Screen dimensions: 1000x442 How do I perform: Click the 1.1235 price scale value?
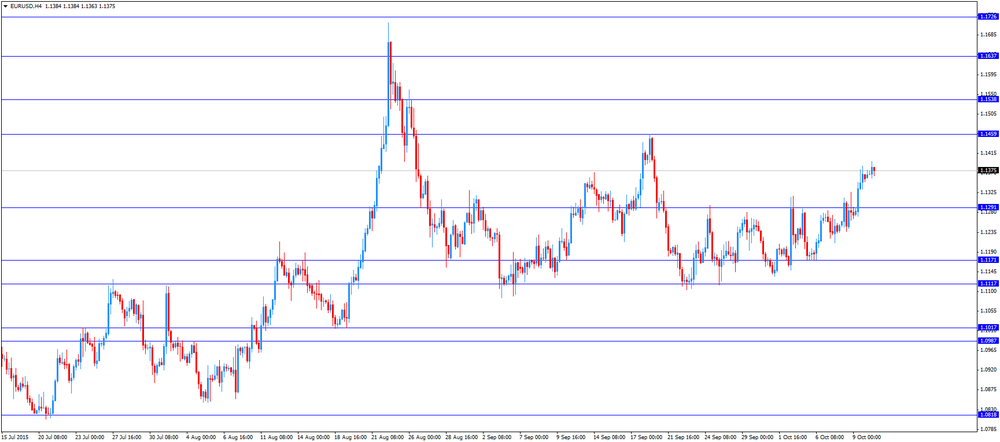pos(989,232)
